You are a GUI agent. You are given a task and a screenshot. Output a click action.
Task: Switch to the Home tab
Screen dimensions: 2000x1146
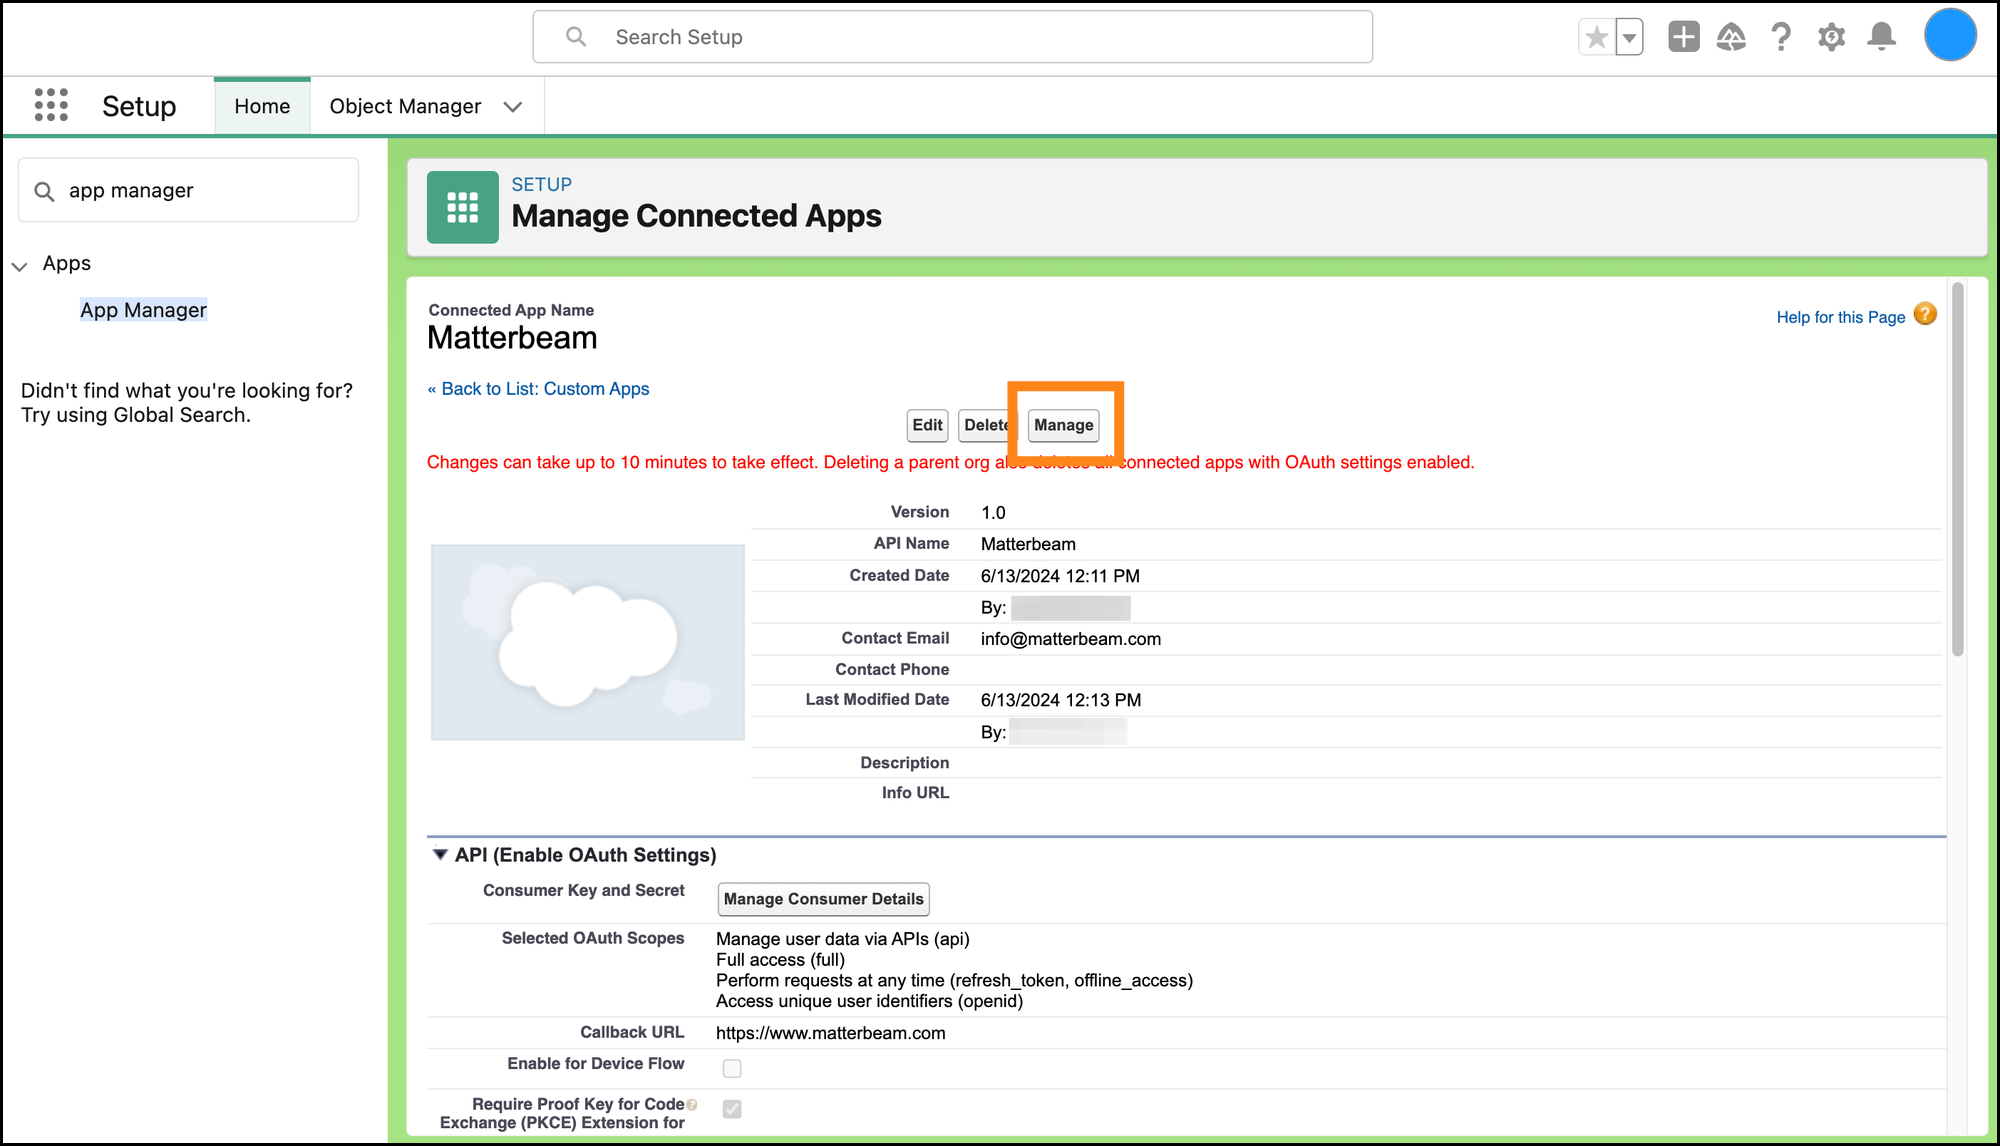(262, 106)
